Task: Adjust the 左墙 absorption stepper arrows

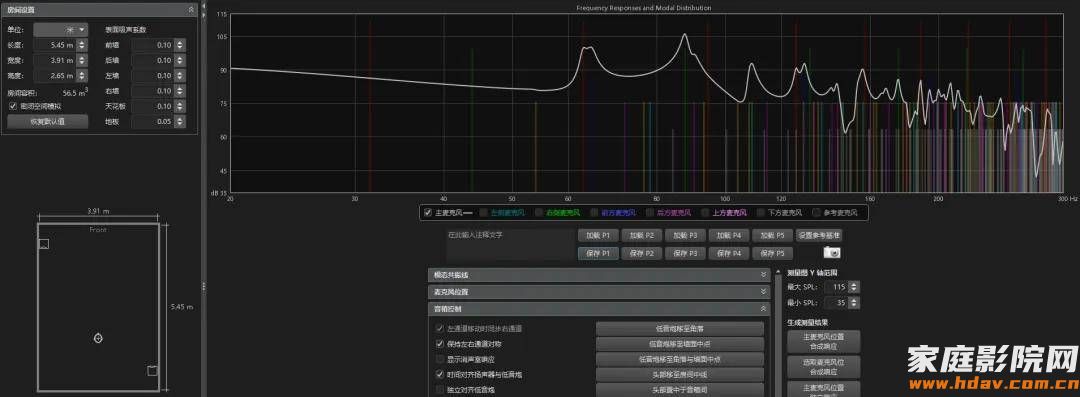Action: click(180, 75)
